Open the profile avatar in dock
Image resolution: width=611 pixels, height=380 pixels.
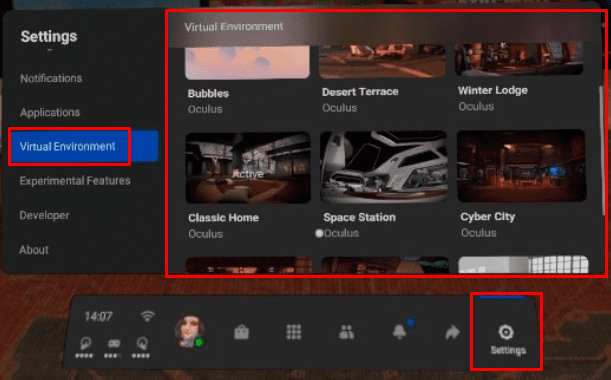[x=190, y=332]
